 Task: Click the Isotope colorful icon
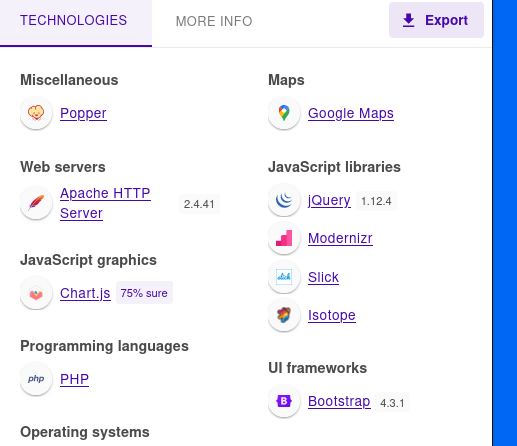284,315
